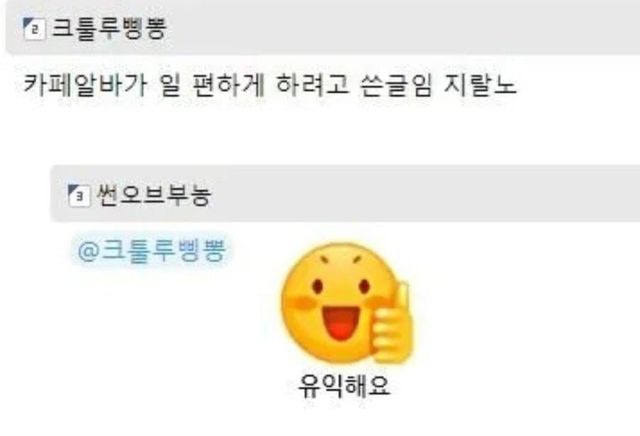Click the word 편하게 in the comment
Viewport: 640px width, 436px height.
click(x=229, y=85)
